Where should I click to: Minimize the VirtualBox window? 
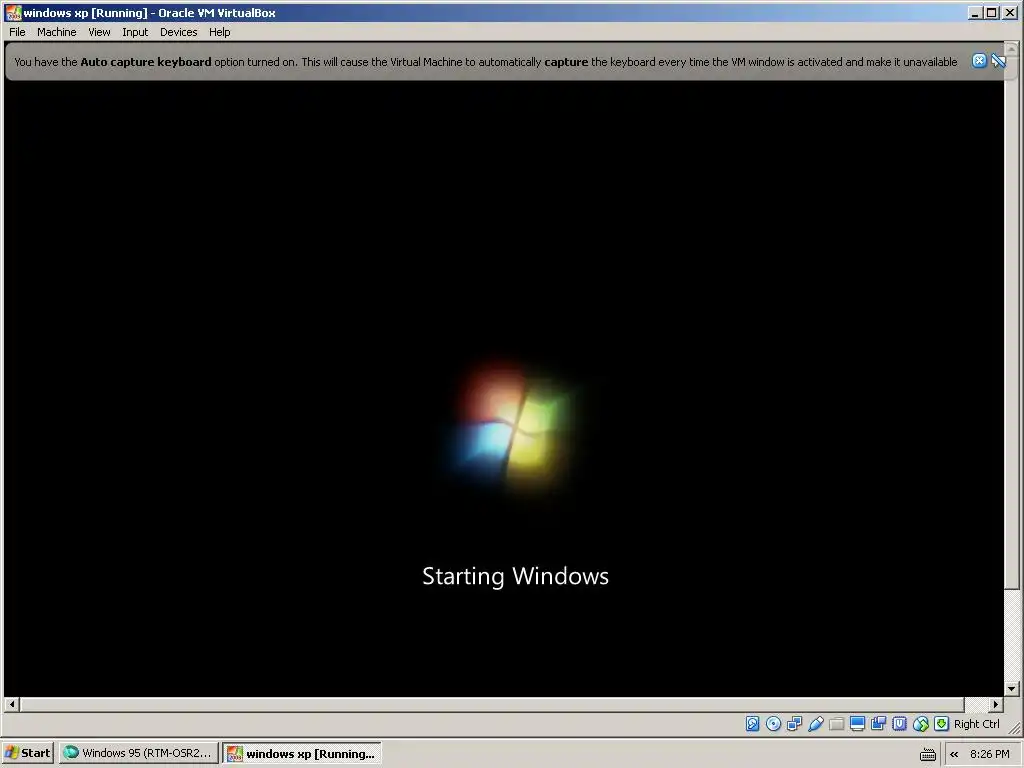pyautogui.click(x=975, y=12)
